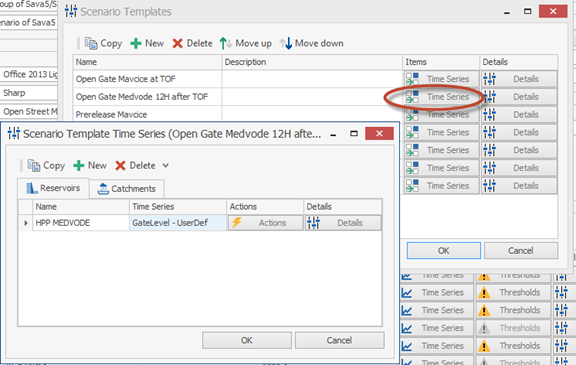The height and width of the screenshot is (365, 576).
Task: Select Office 2013 item in background list
Action: 29,74
